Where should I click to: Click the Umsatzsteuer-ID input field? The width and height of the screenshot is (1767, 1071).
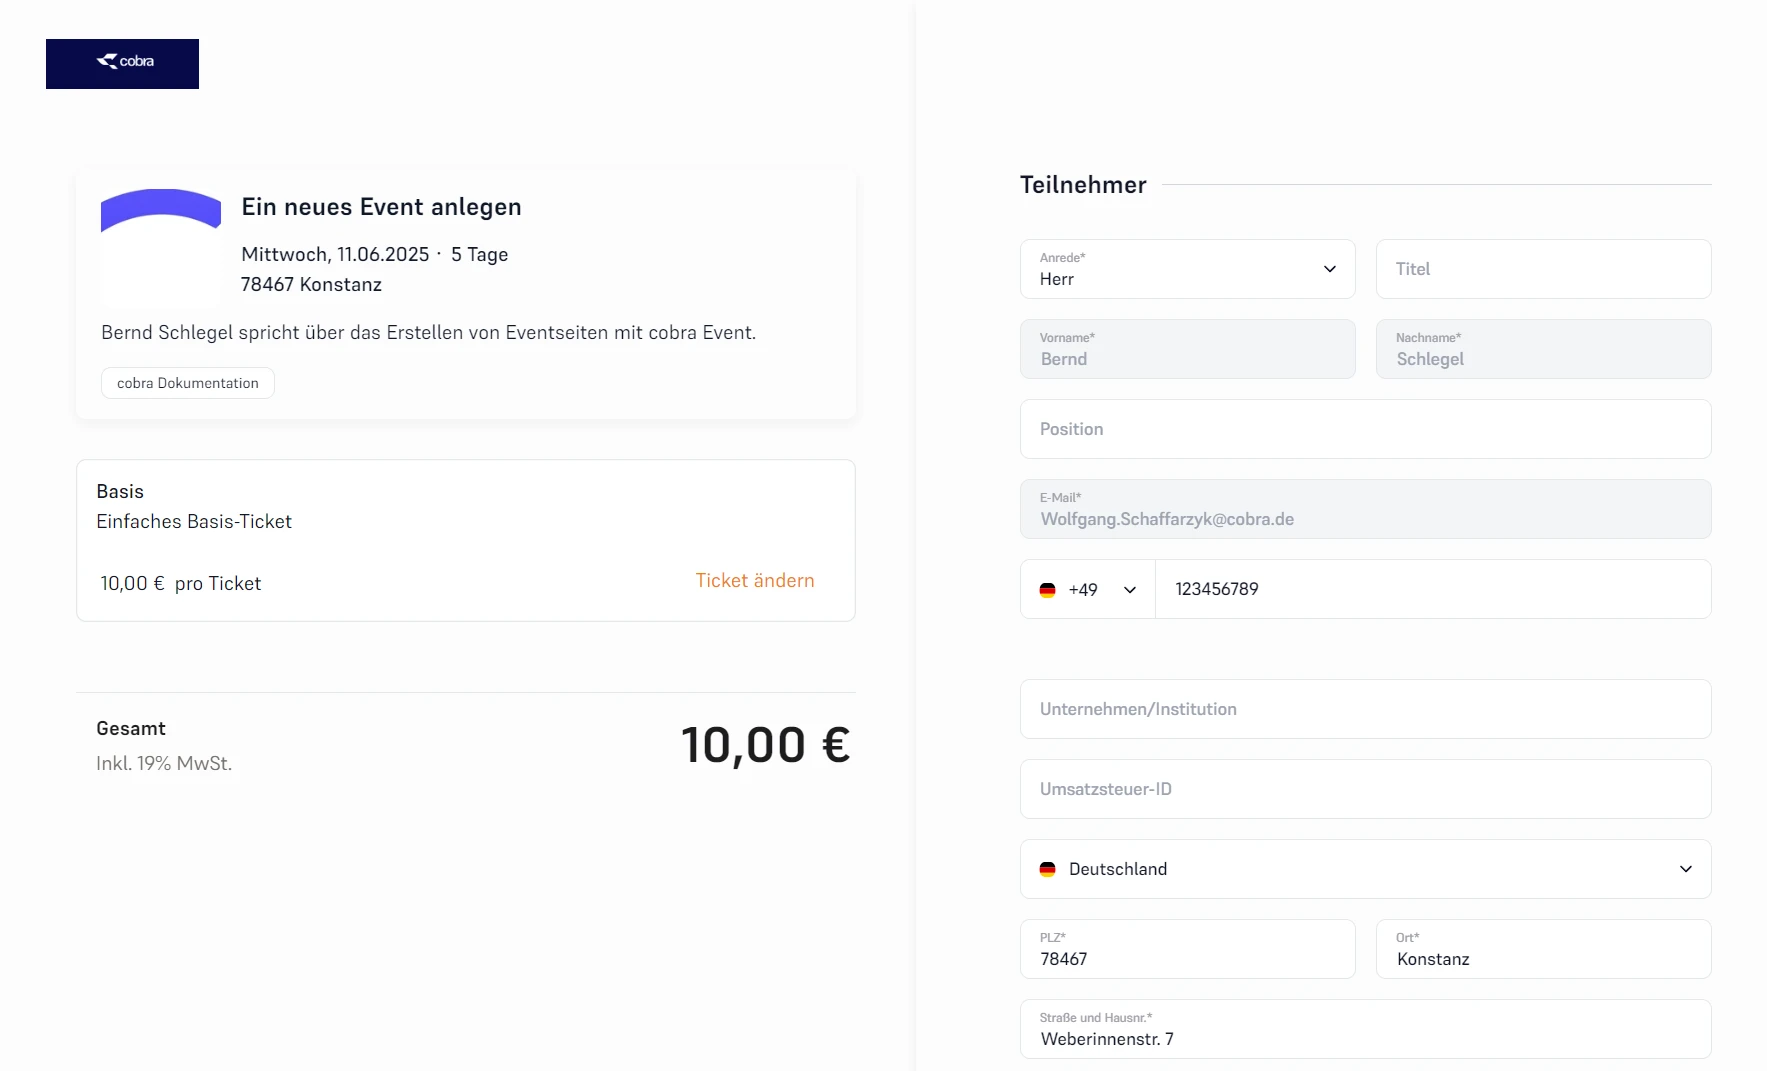tap(1365, 789)
